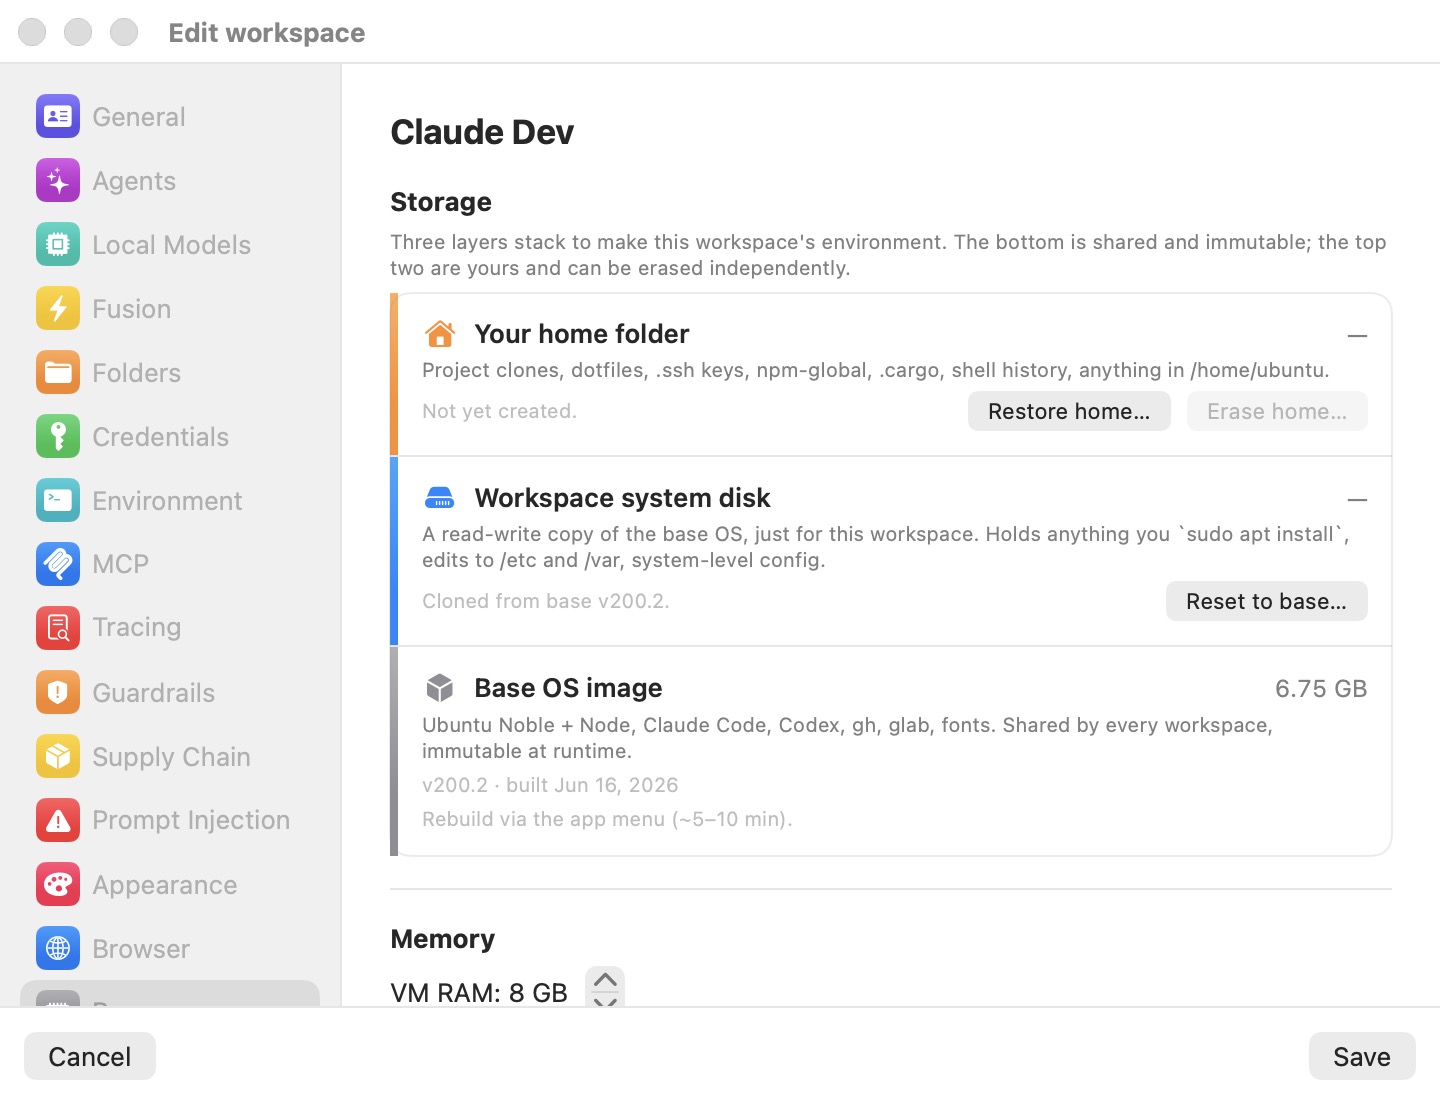Open the Prompt Injection section

click(170, 820)
